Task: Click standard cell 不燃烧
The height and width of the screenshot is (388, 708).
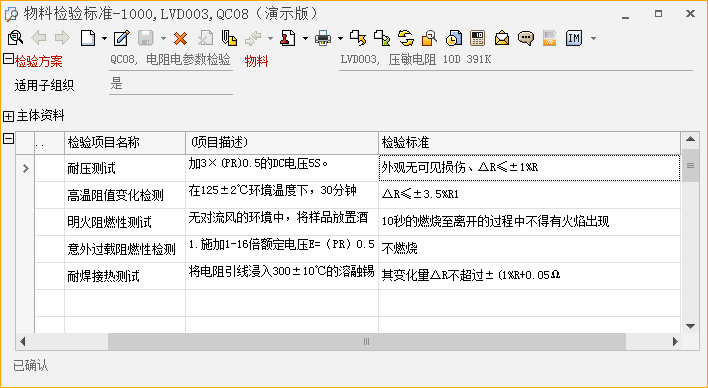Action: (529, 249)
